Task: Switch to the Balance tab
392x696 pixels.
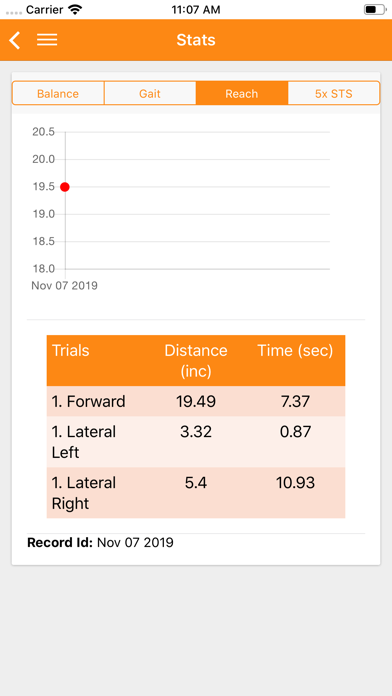Action: point(58,94)
